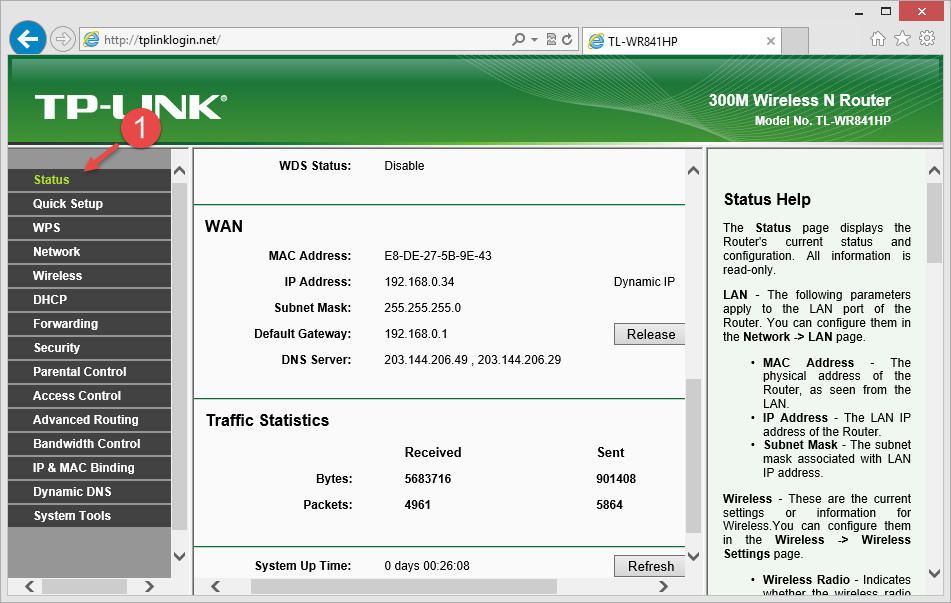Click sent packets value 5864
The image size is (951, 603).
[x=609, y=505]
